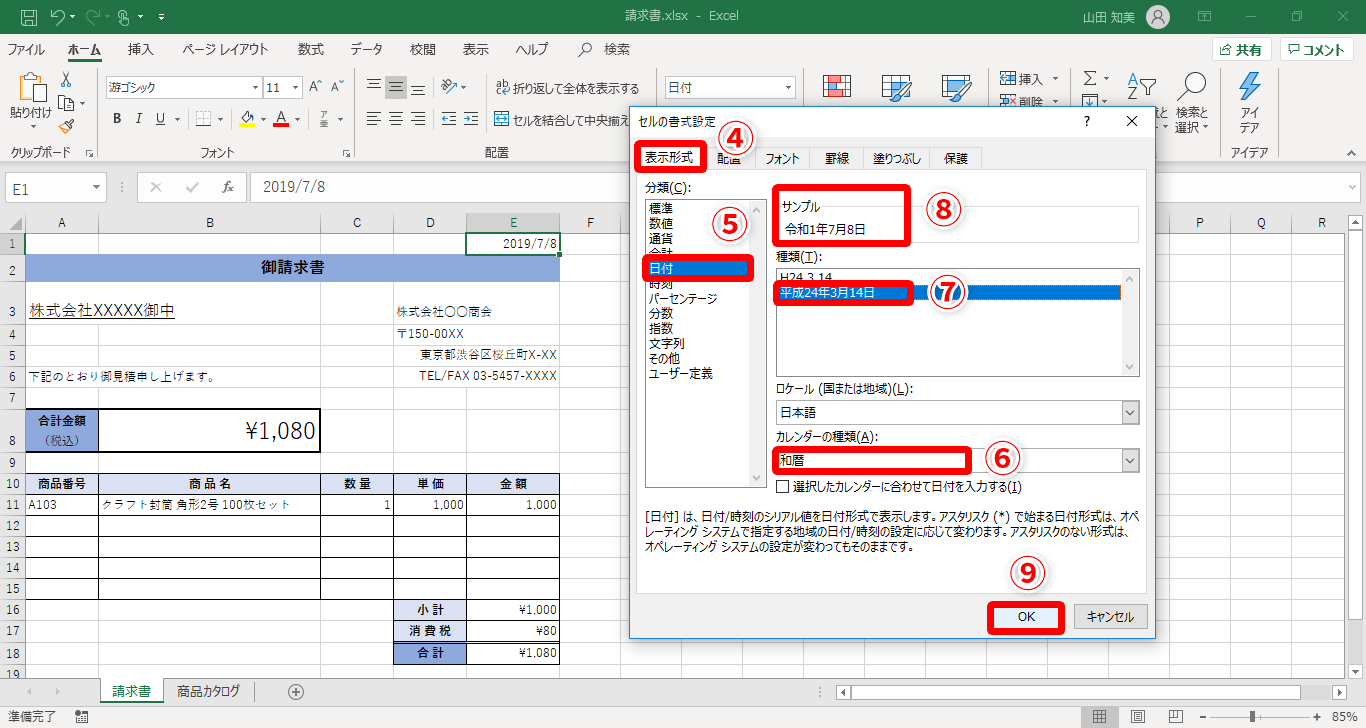
Task: Switch to the Data (データ) ribbon tab
Action: (366, 49)
